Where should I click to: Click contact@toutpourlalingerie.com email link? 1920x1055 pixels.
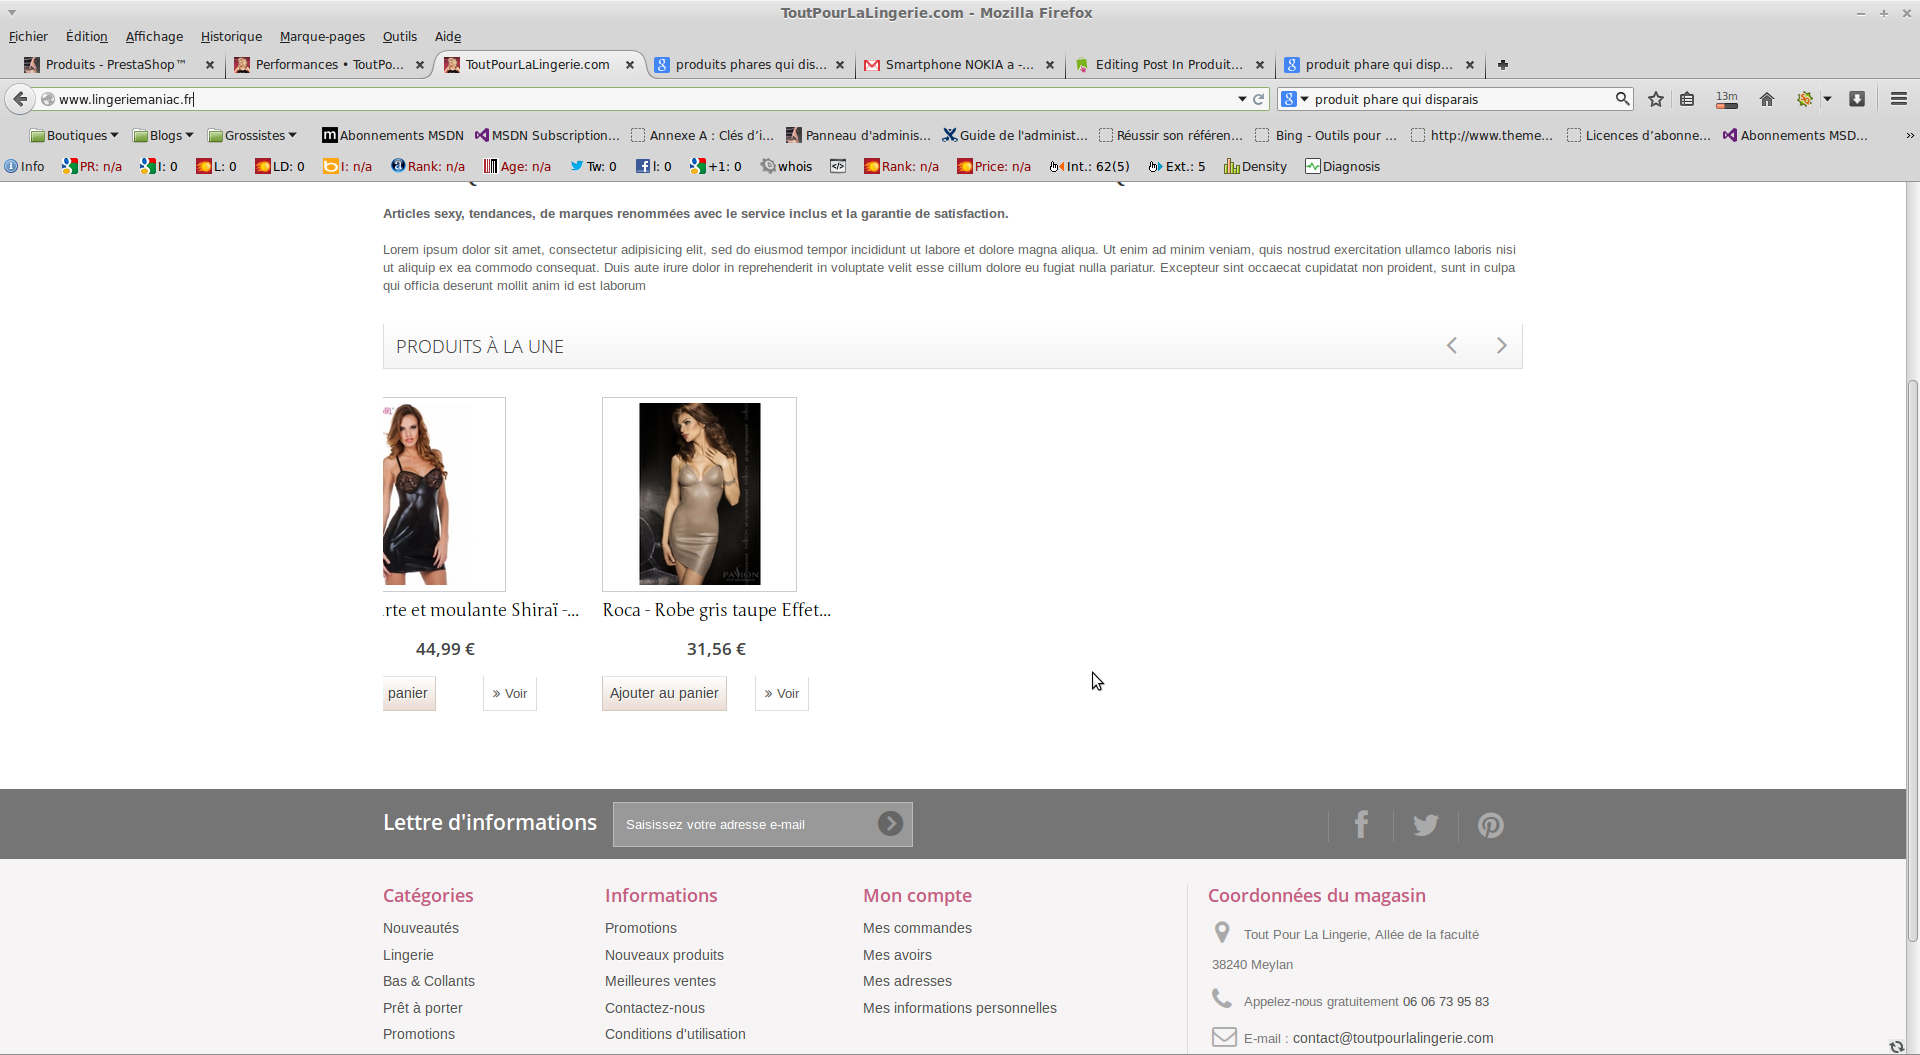(1393, 1038)
